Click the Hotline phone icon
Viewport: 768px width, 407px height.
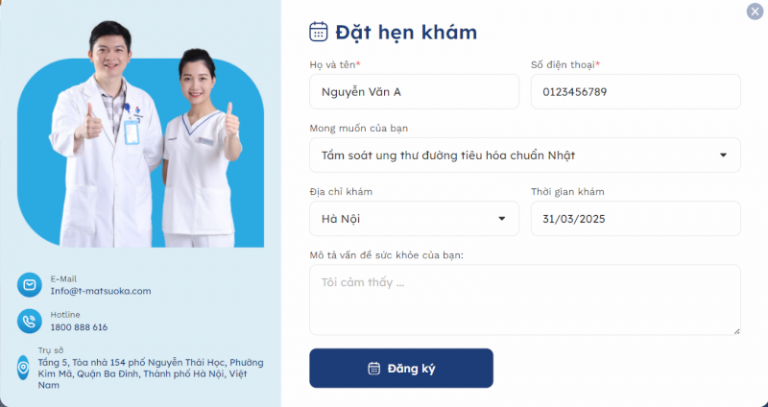(29, 321)
